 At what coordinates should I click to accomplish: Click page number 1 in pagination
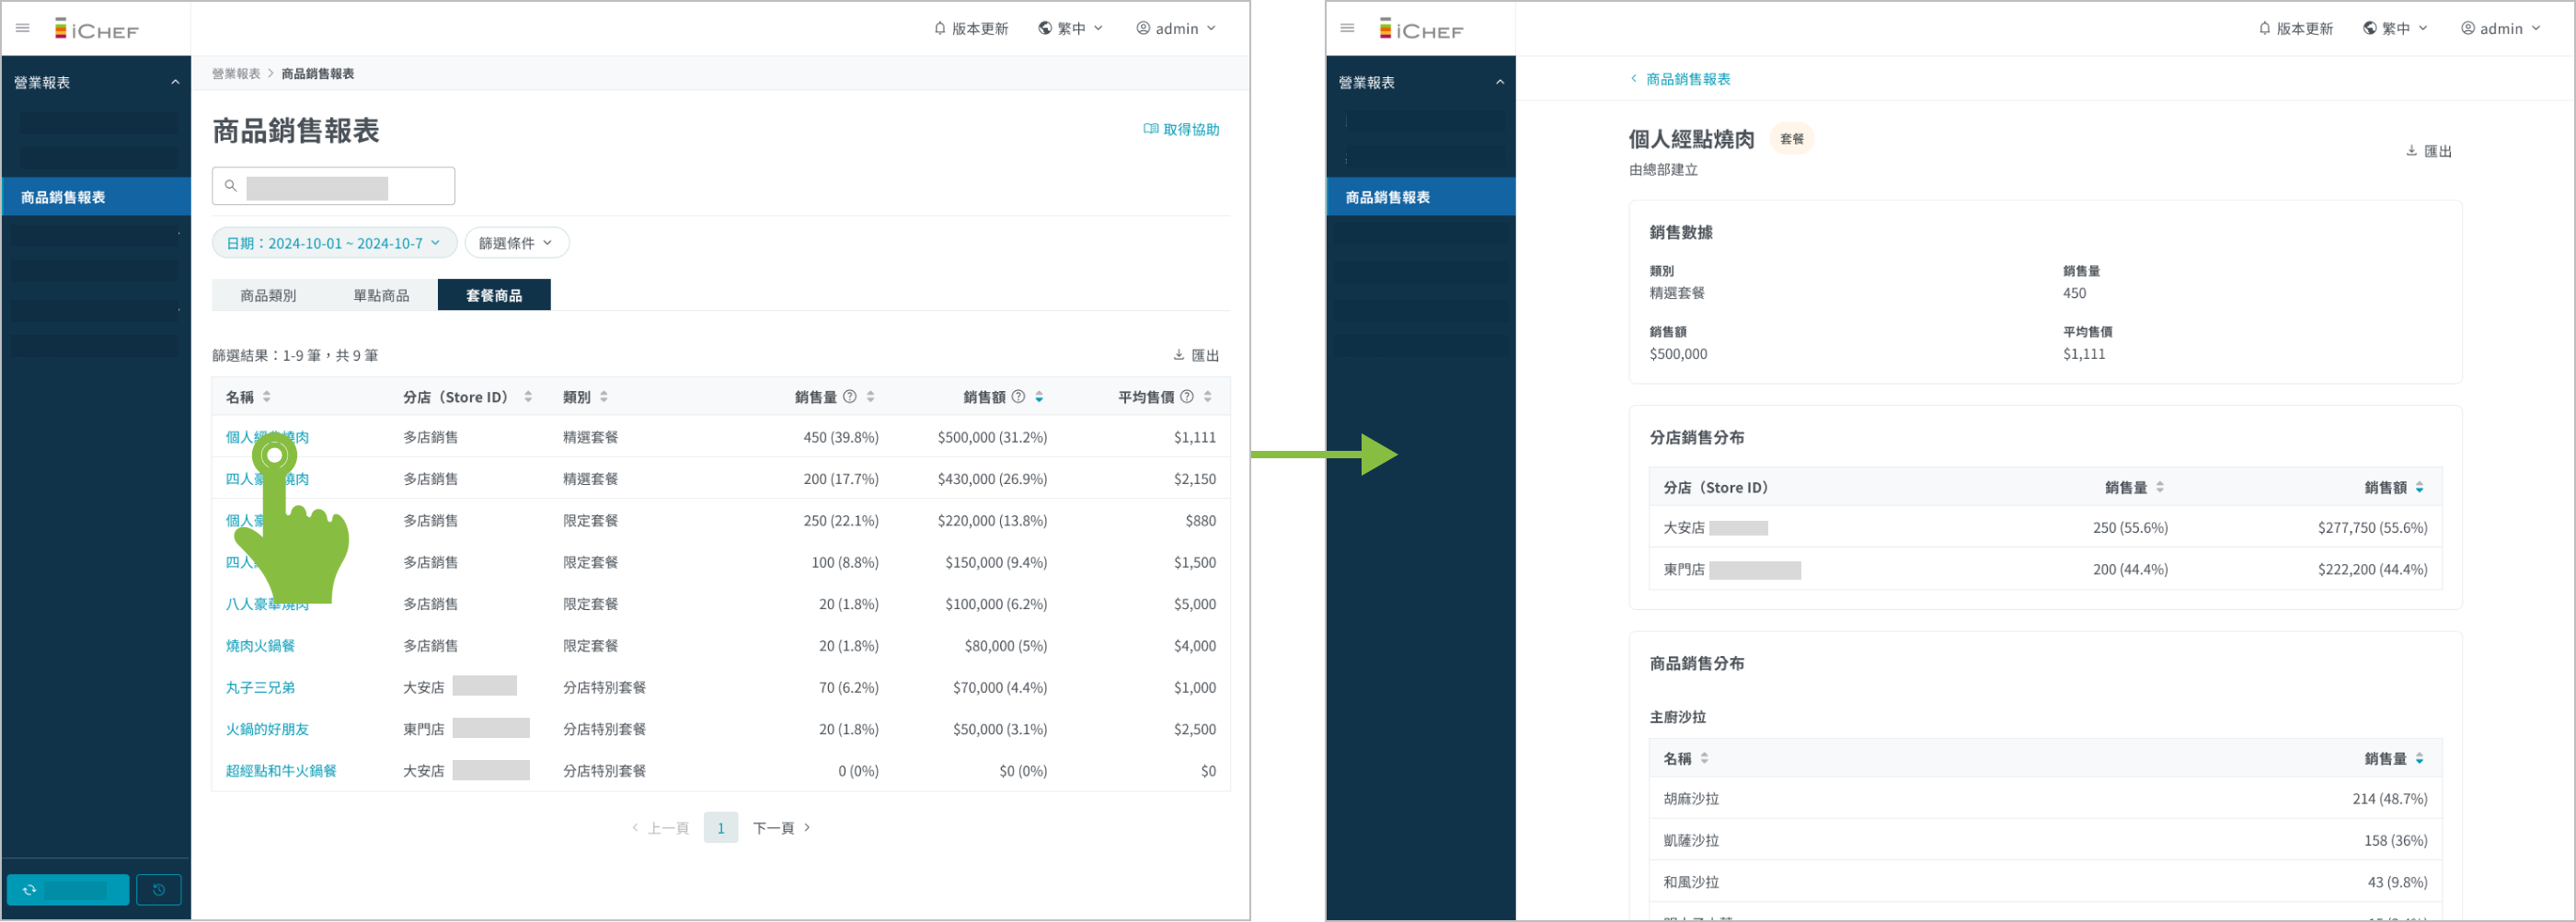click(720, 828)
